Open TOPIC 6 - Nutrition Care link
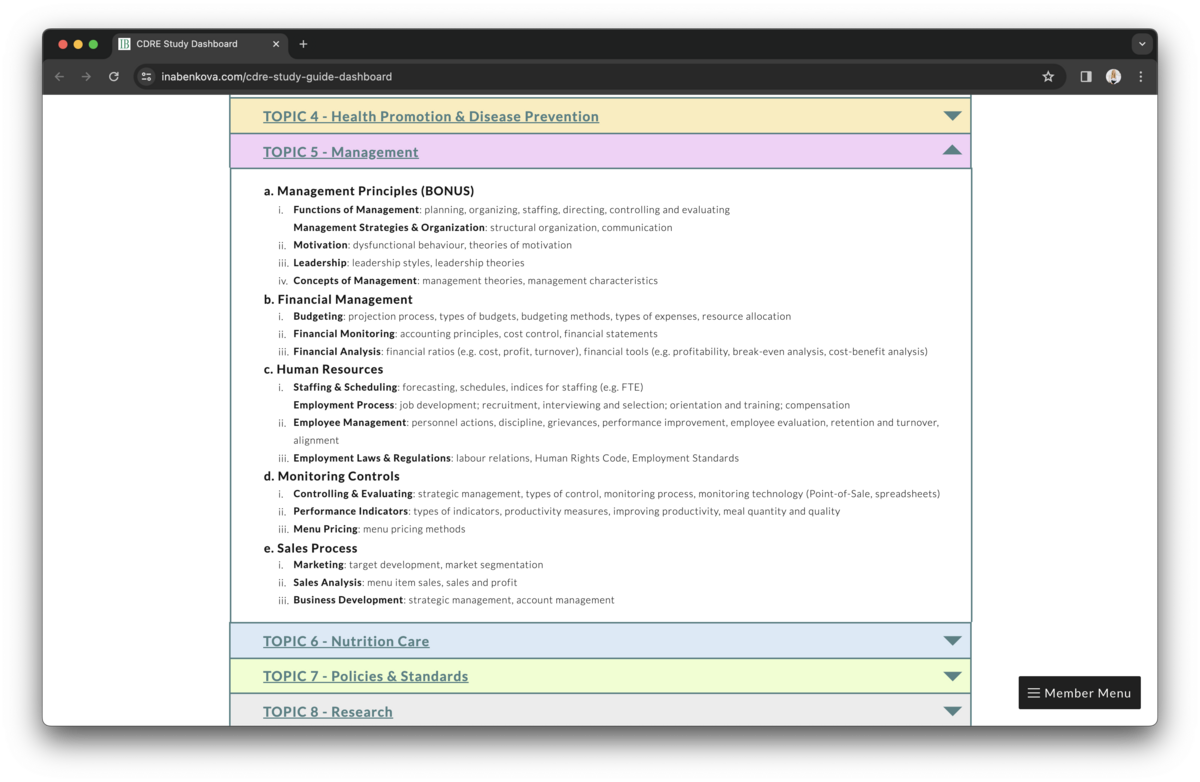 (x=346, y=641)
